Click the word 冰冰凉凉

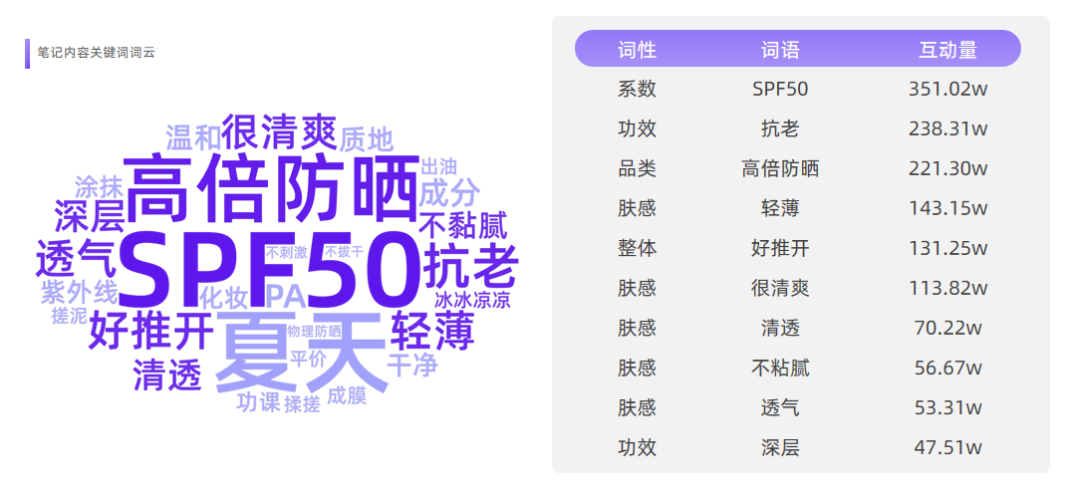point(472,302)
